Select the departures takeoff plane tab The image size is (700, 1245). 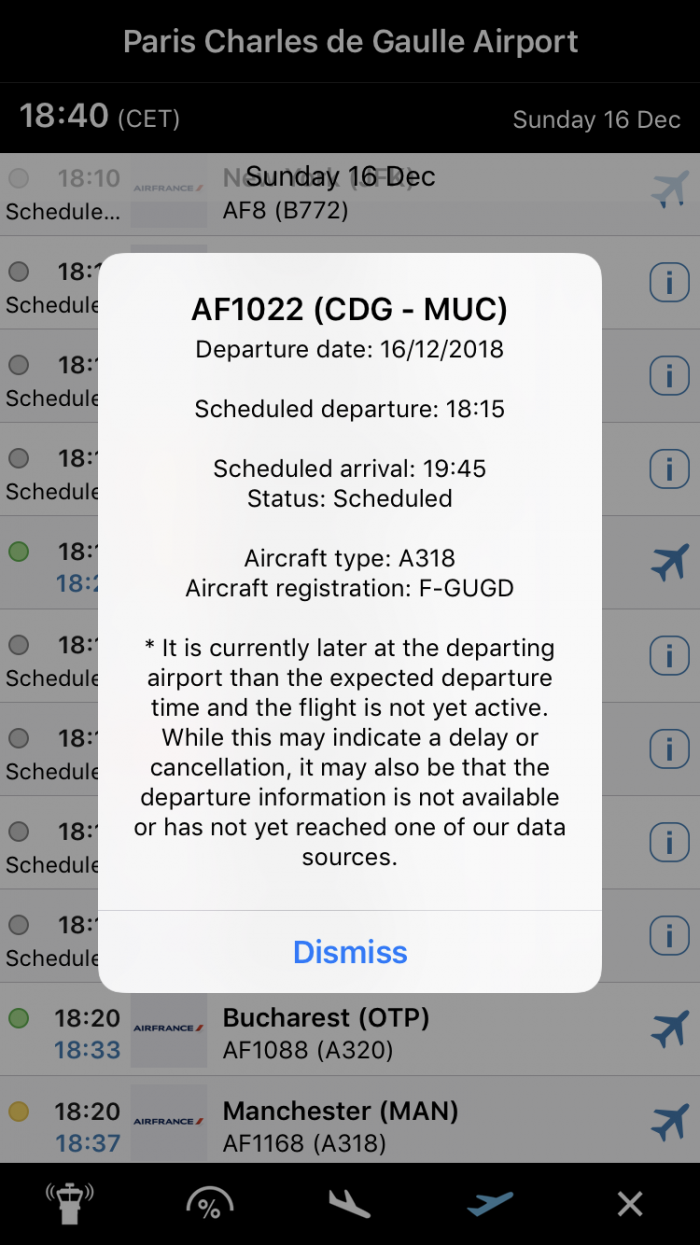click(x=490, y=1204)
